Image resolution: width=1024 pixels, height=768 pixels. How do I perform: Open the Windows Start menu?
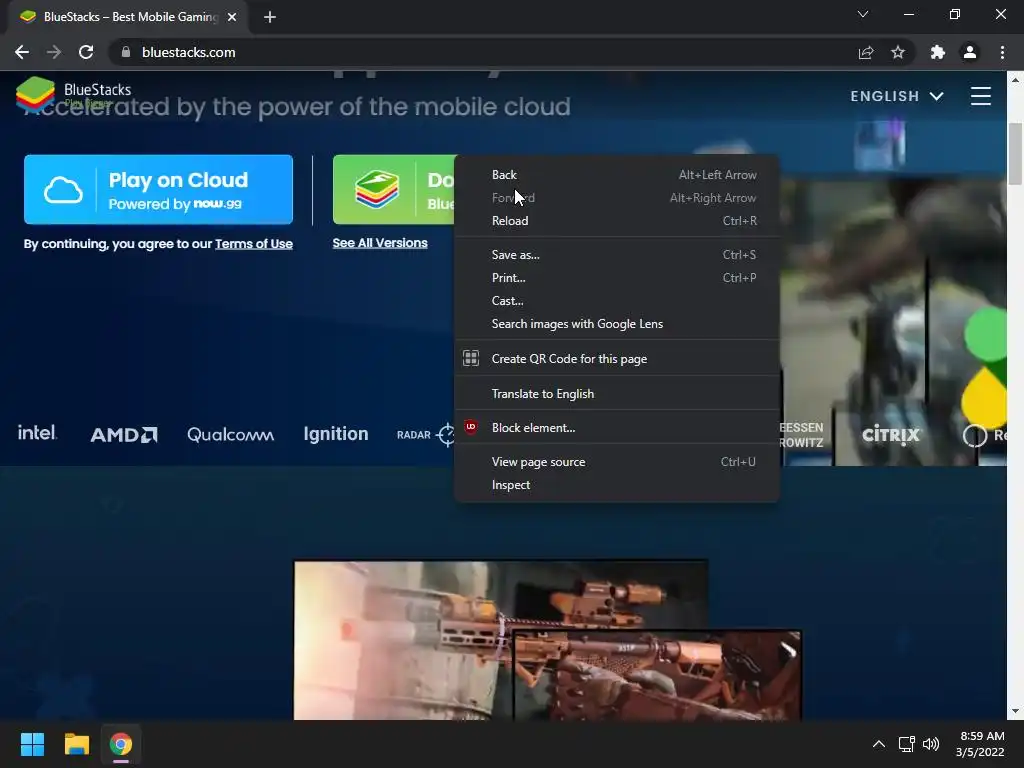tap(32, 744)
